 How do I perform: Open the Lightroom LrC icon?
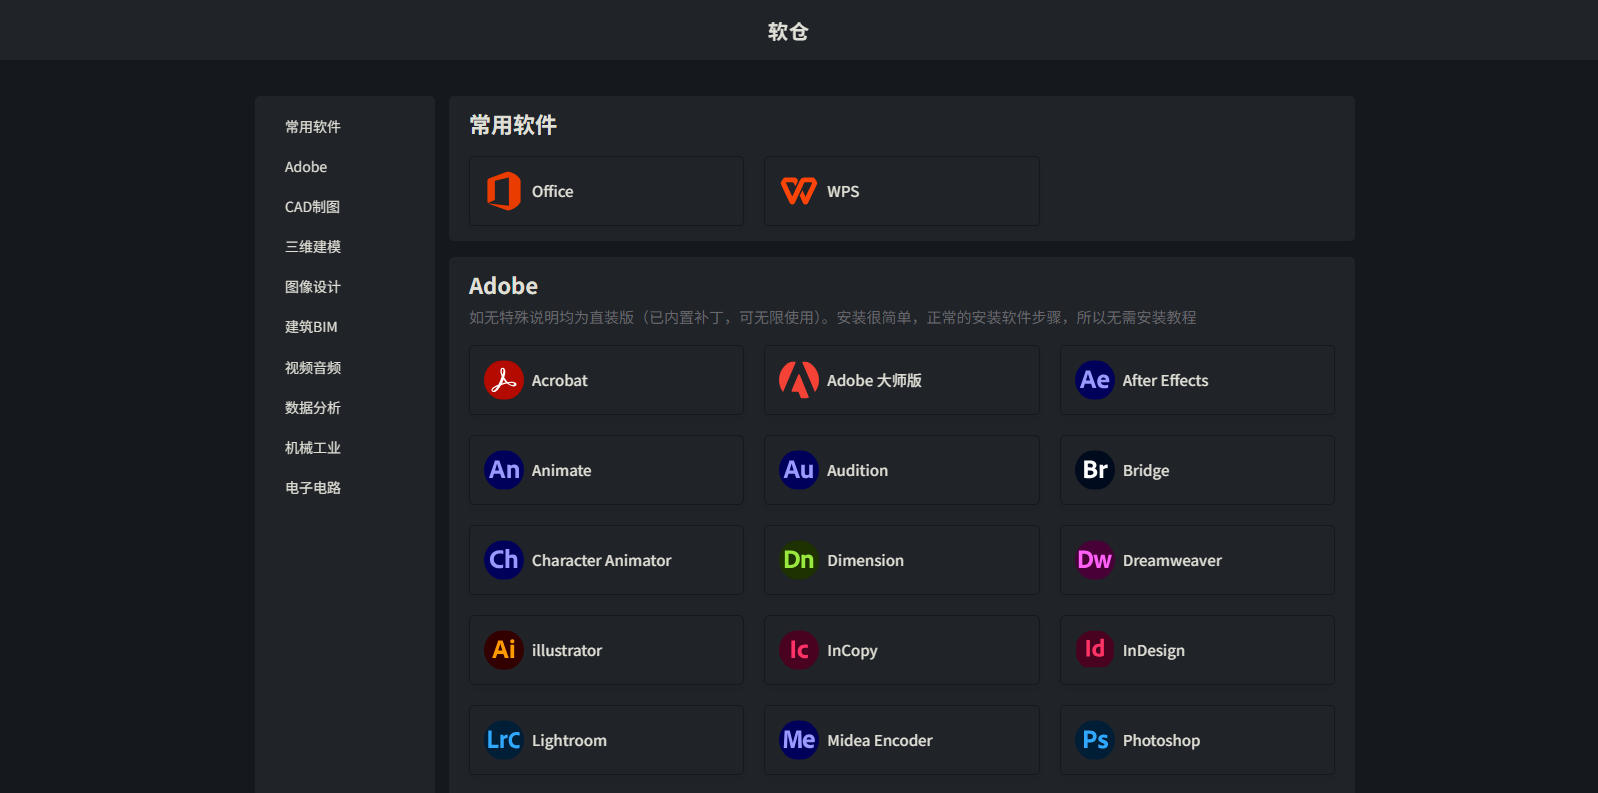point(504,740)
